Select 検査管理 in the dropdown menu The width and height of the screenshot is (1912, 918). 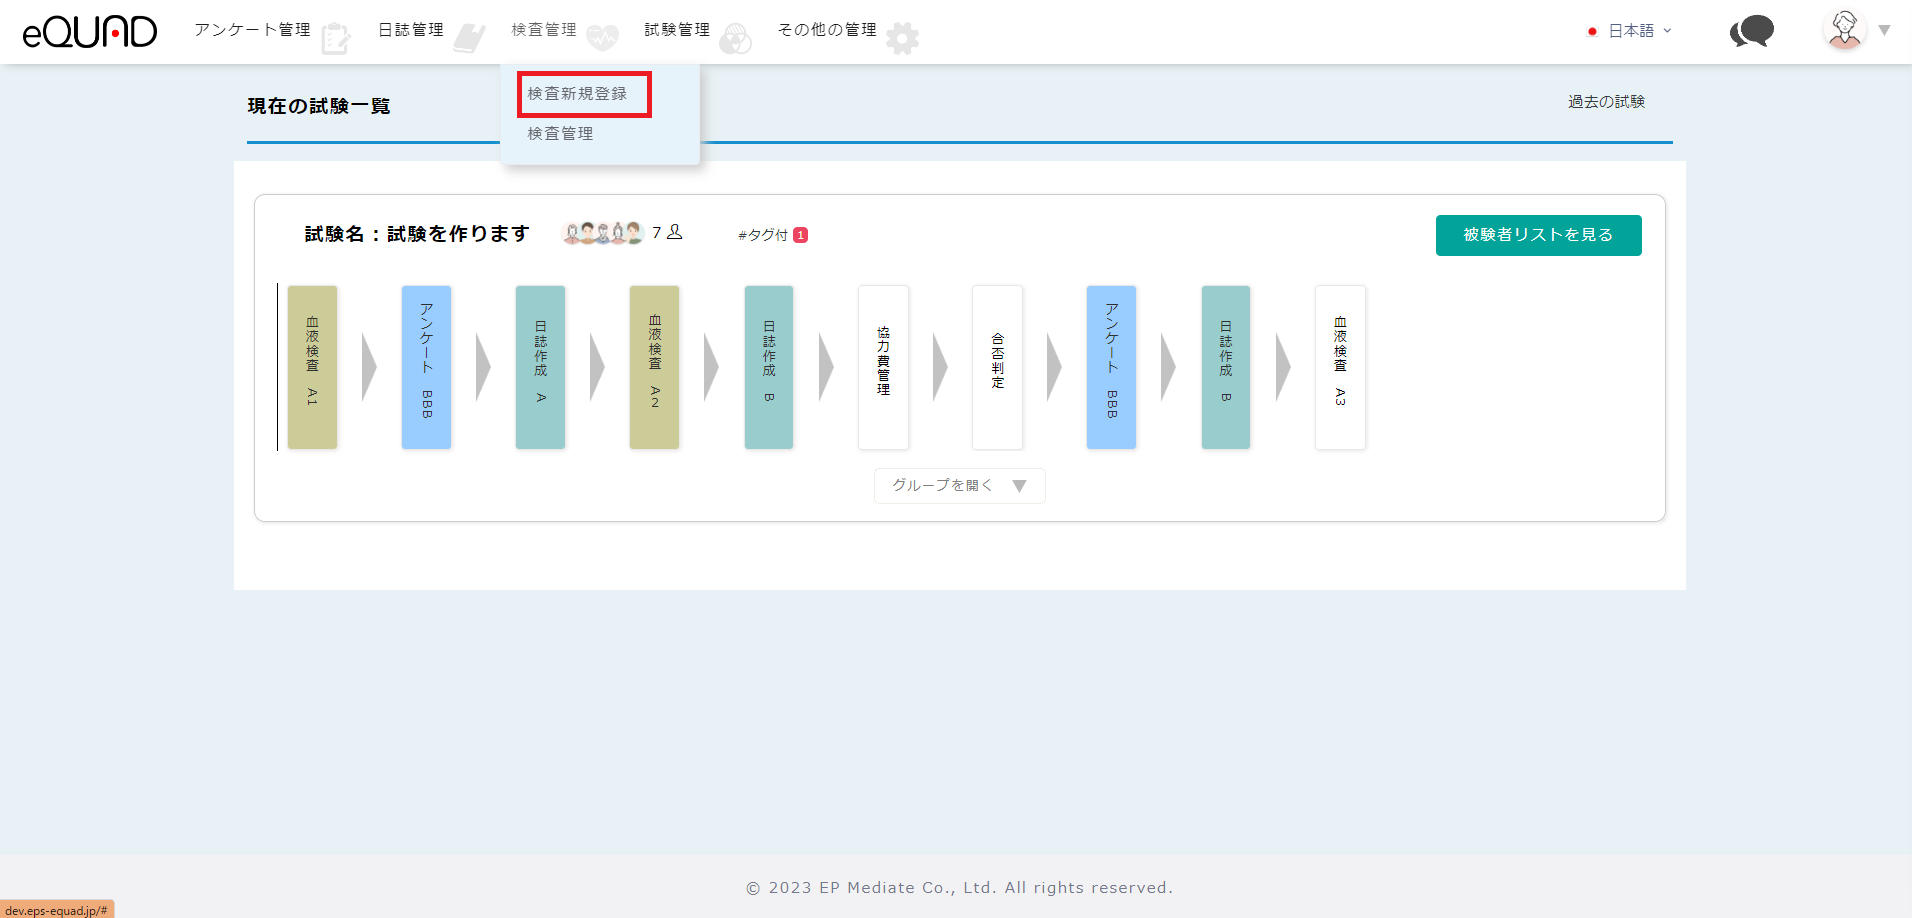click(560, 133)
